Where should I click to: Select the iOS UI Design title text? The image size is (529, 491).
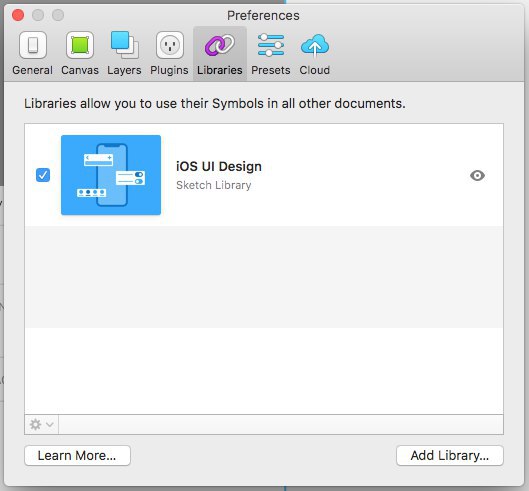219,166
